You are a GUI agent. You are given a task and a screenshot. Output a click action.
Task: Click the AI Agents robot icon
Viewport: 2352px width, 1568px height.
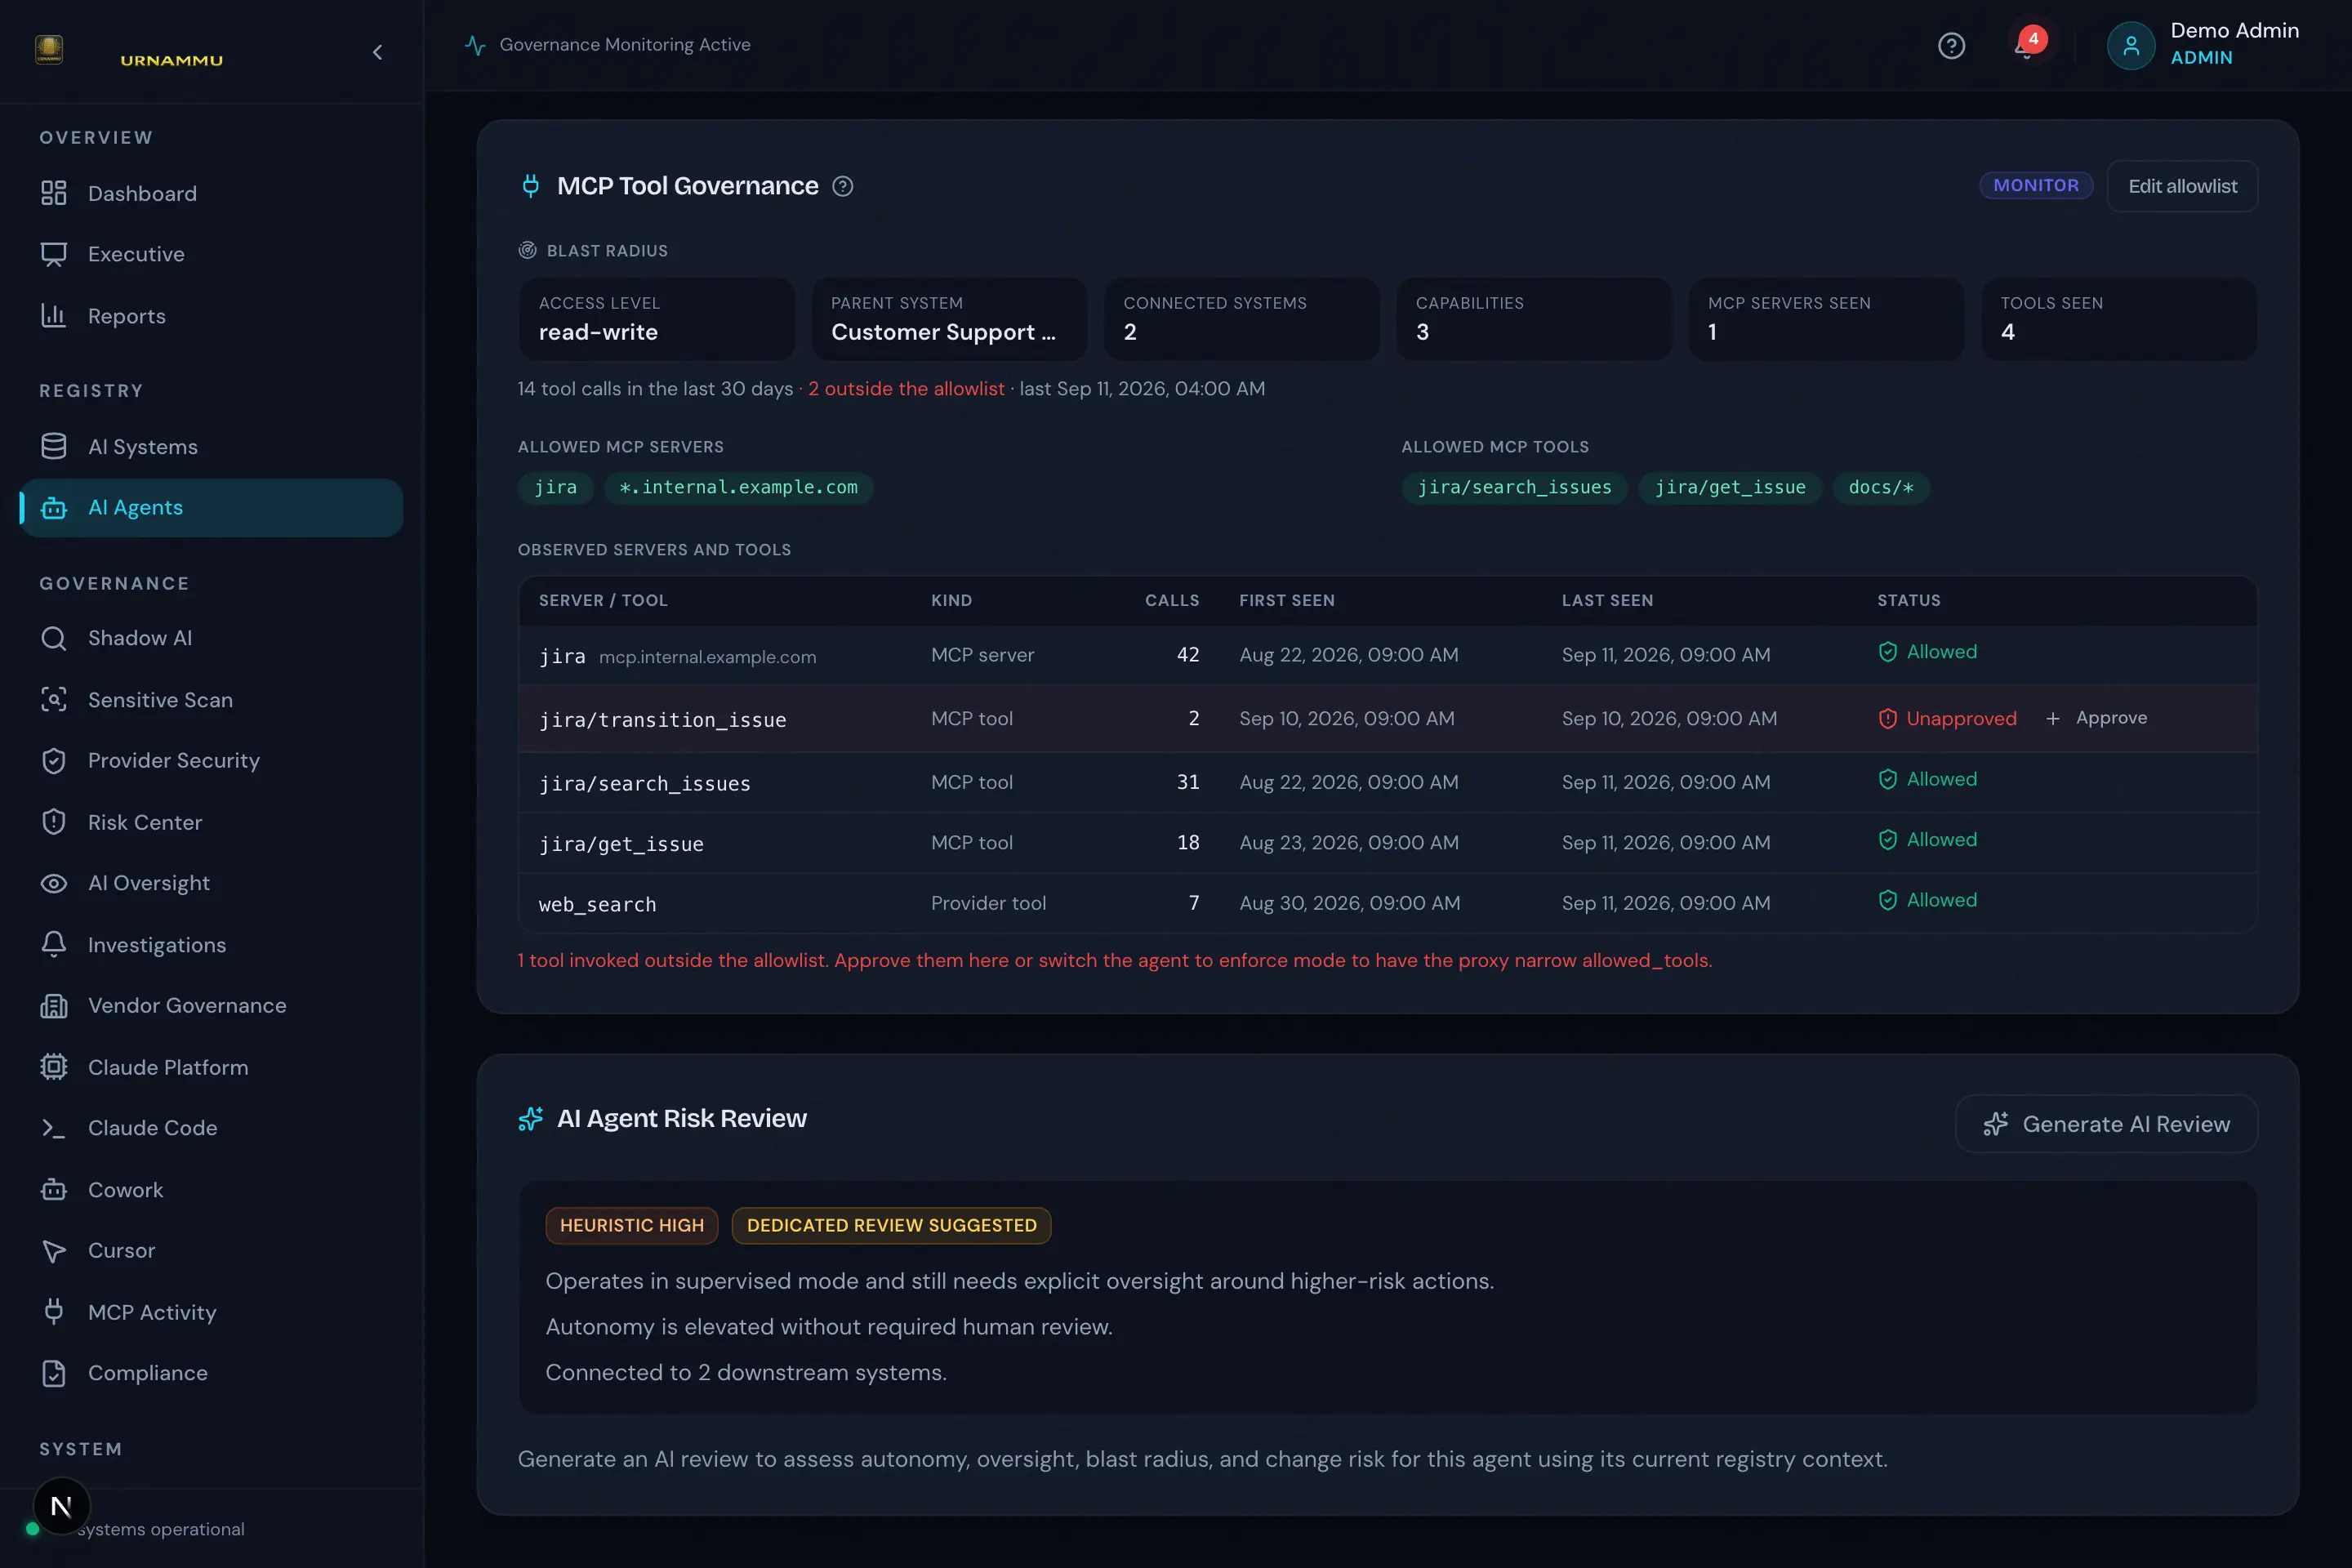tap(54, 508)
